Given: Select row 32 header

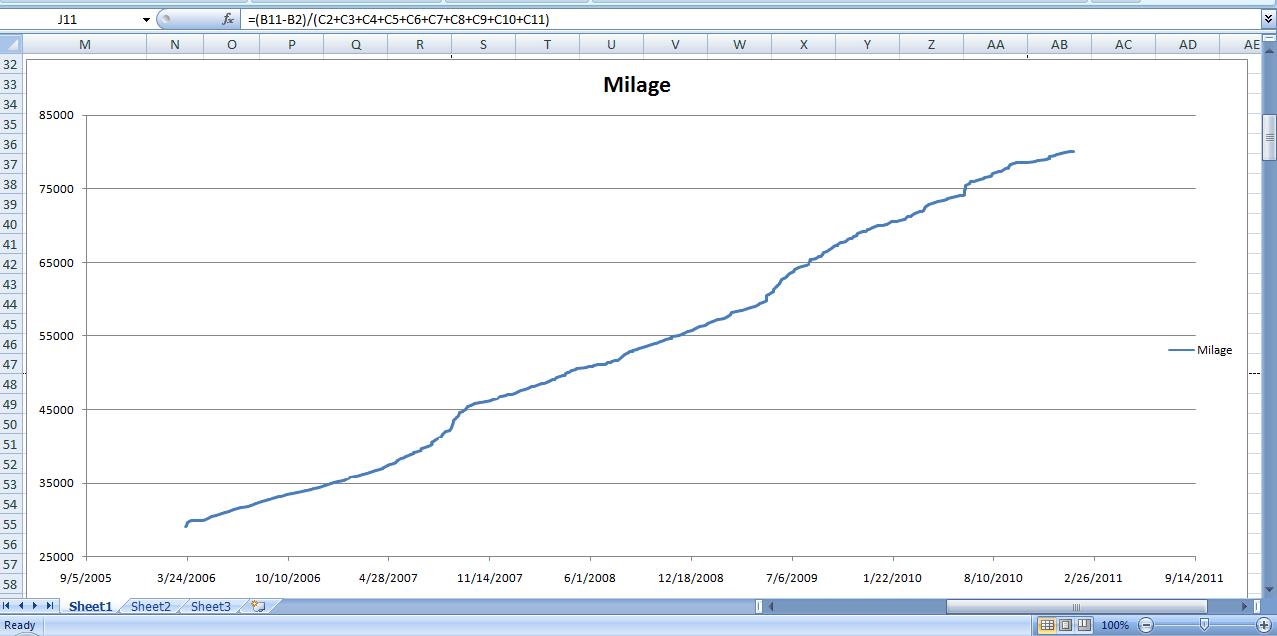Looking at the screenshot, I should click(x=11, y=64).
